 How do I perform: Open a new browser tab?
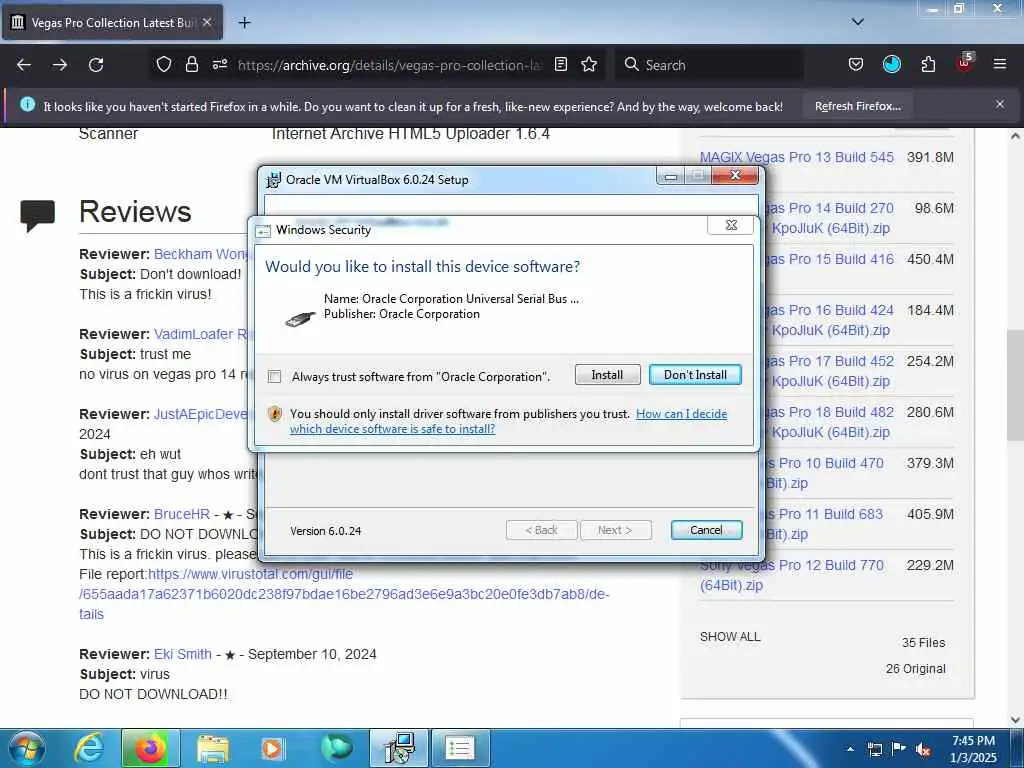(x=244, y=23)
